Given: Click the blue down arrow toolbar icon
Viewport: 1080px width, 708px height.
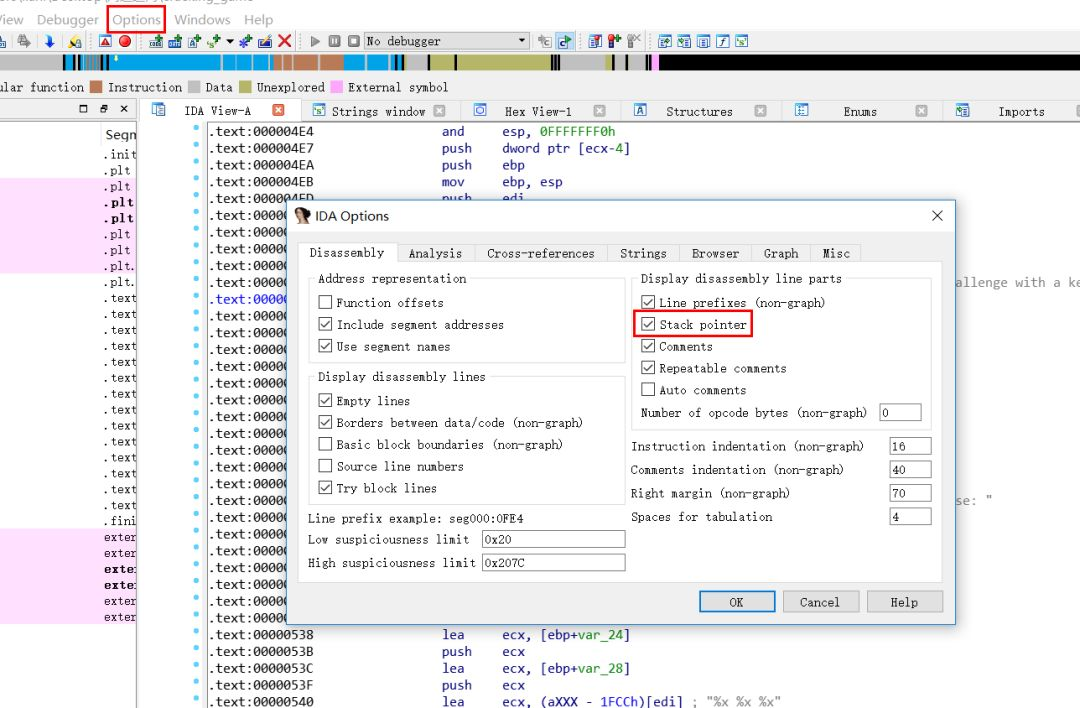Looking at the screenshot, I should [x=49, y=41].
